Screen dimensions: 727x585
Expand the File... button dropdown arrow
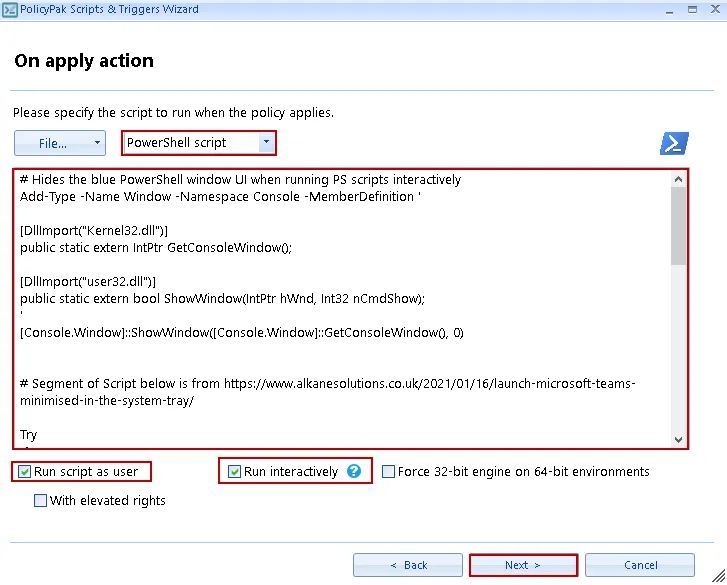[97, 143]
